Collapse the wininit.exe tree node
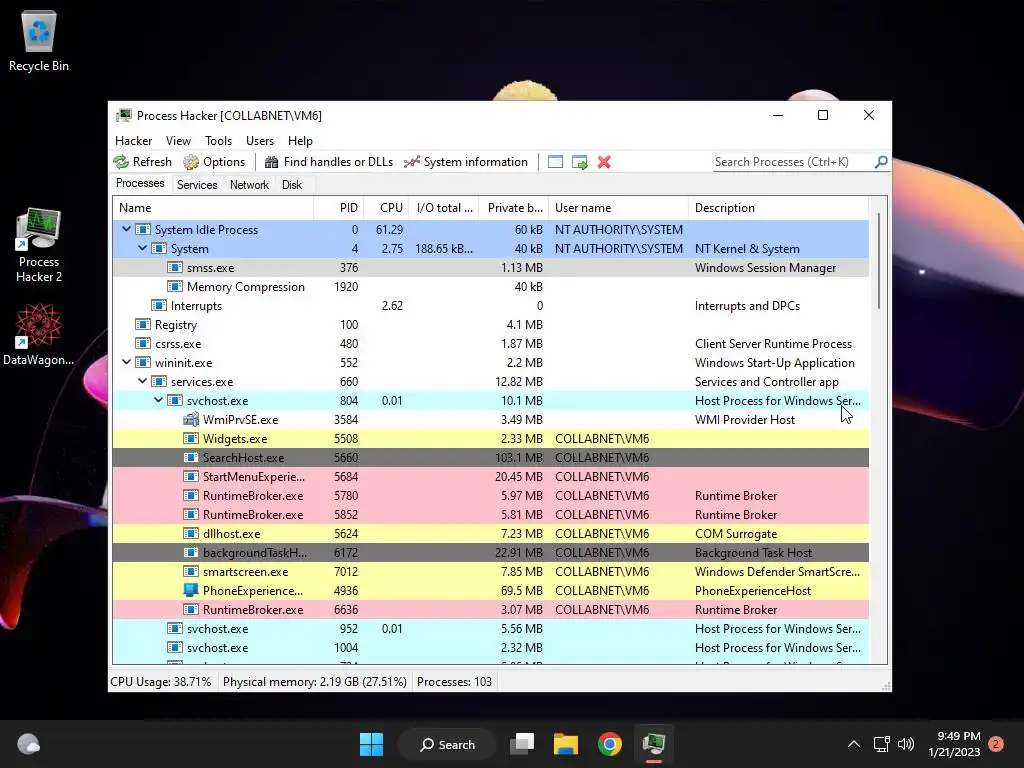The width and height of the screenshot is (1024, 768). click(x=127, y=362)
